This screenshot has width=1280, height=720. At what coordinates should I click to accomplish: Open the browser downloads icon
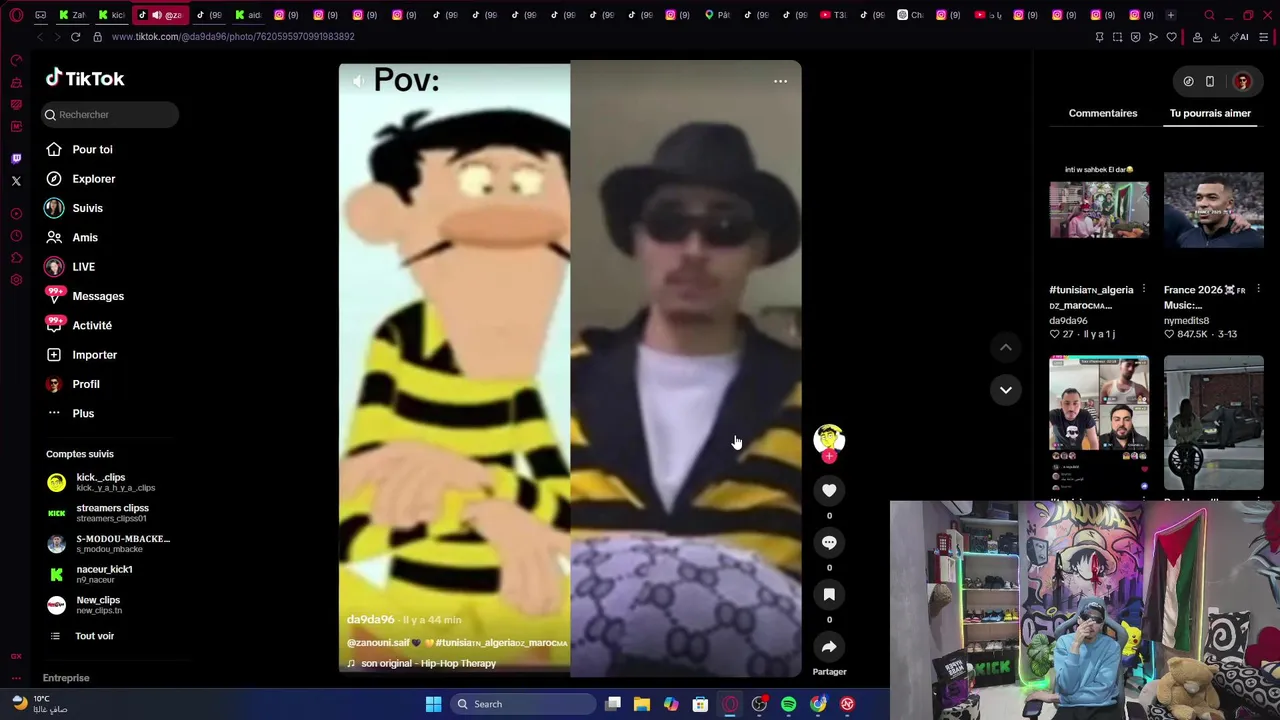point(1215,37)
